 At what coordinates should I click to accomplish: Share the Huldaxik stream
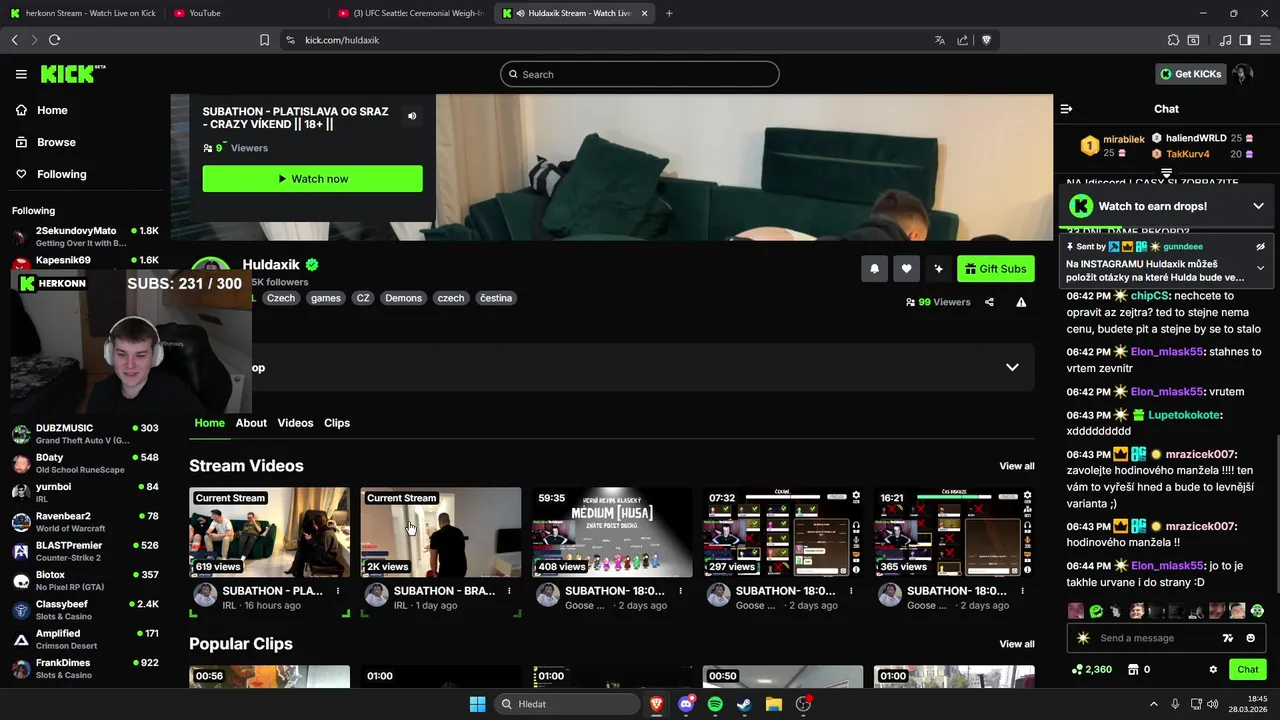[989, 302]
